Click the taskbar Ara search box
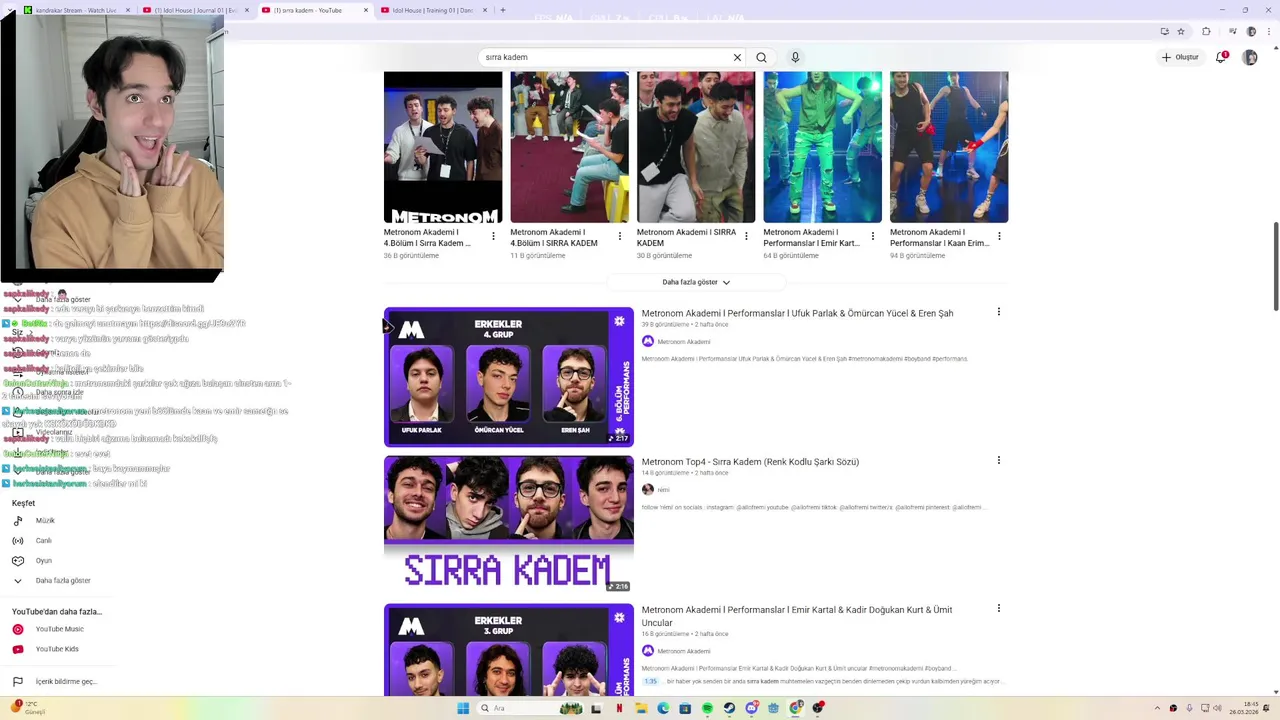Viewport: 1280px width, 720px height. pyautogui.click(x=530, y=708)
